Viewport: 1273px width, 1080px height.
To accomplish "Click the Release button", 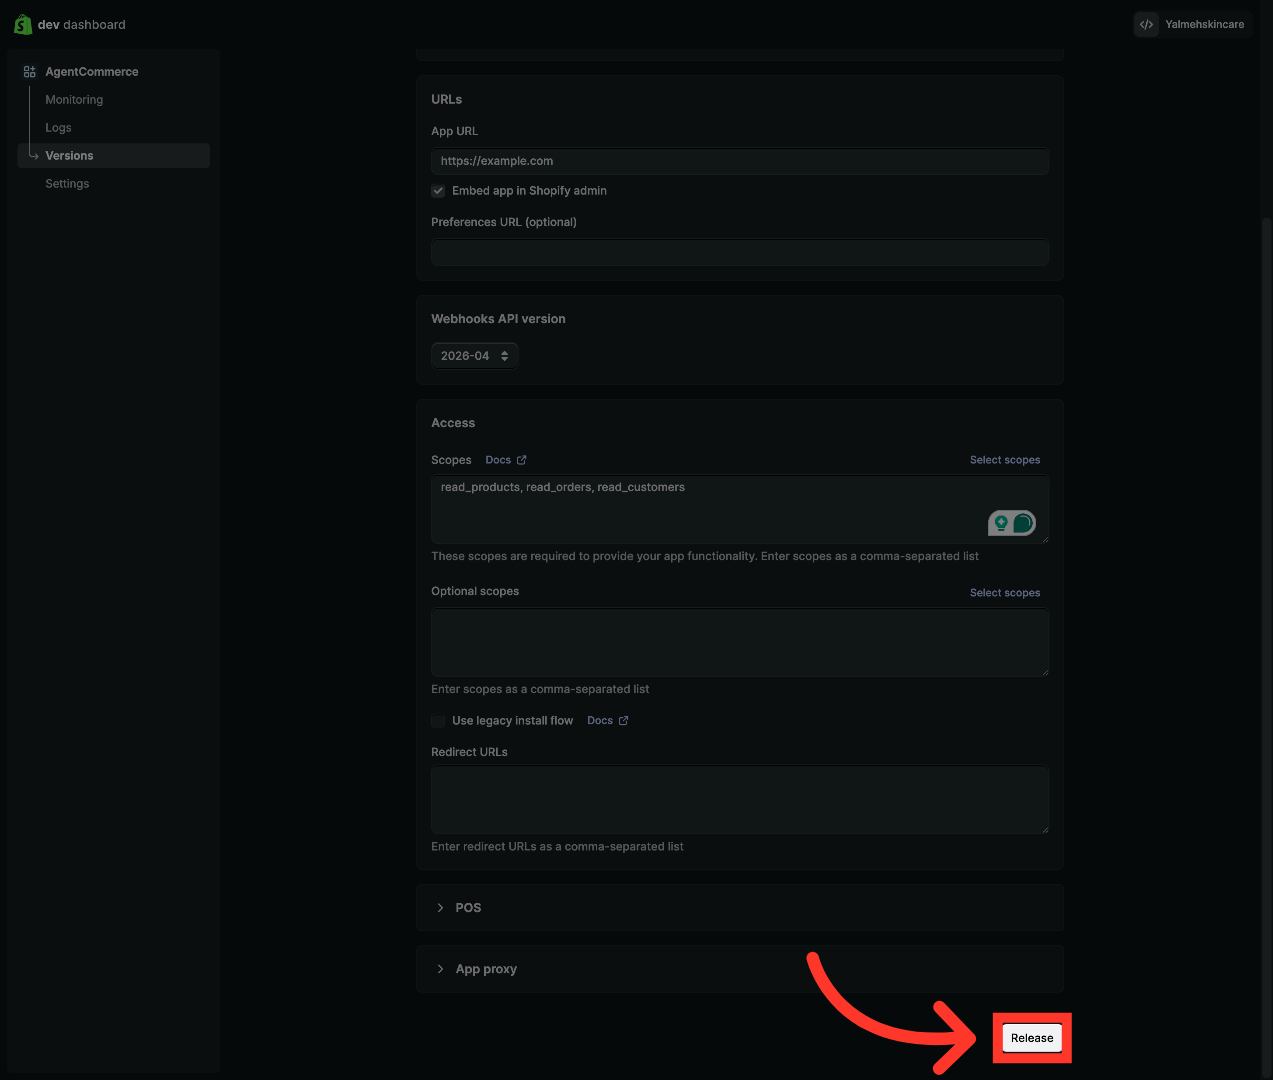I will click(x=1032, y=1038).
